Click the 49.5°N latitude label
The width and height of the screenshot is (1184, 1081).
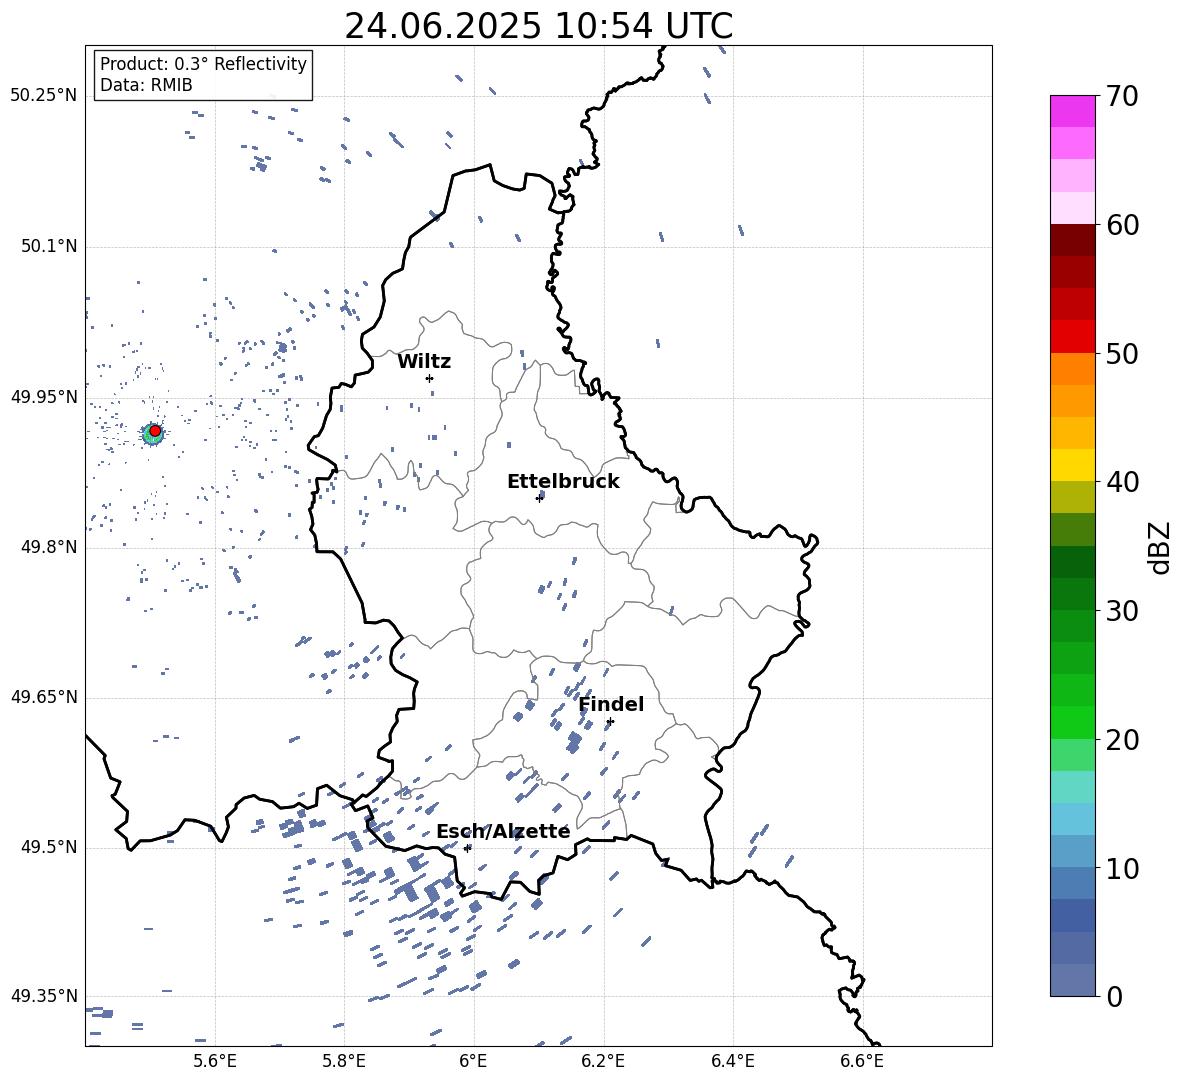(49, 847)
